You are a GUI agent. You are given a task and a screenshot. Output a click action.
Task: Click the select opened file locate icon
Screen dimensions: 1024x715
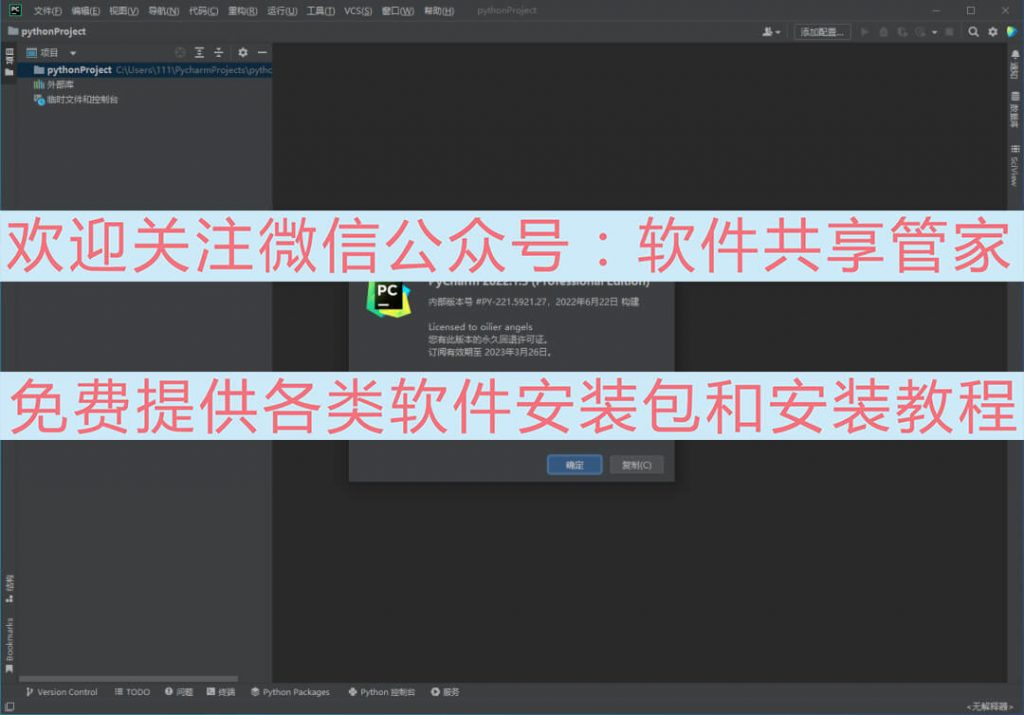[x=180, y=52]
